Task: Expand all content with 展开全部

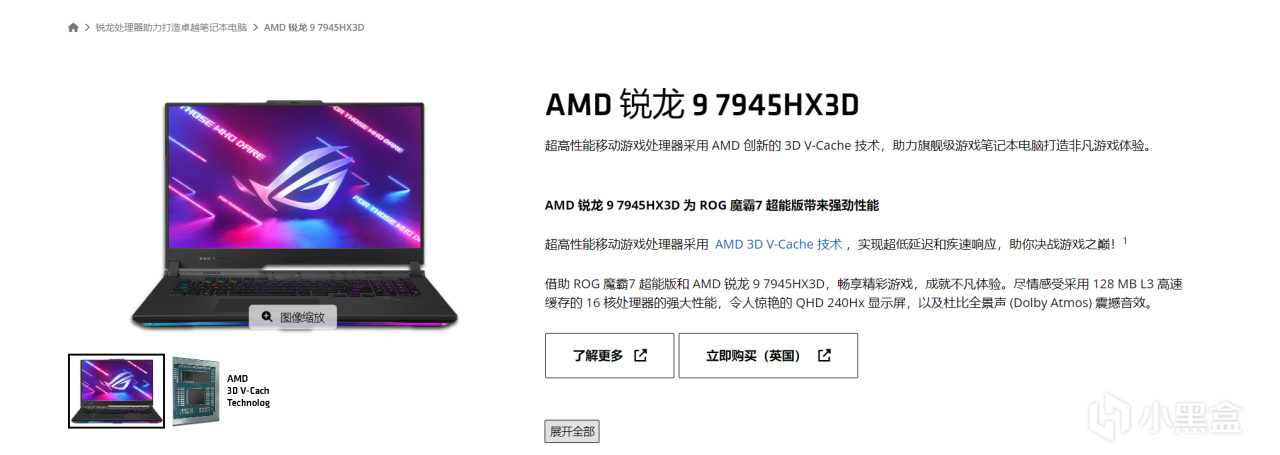Action: pos(572,432)
